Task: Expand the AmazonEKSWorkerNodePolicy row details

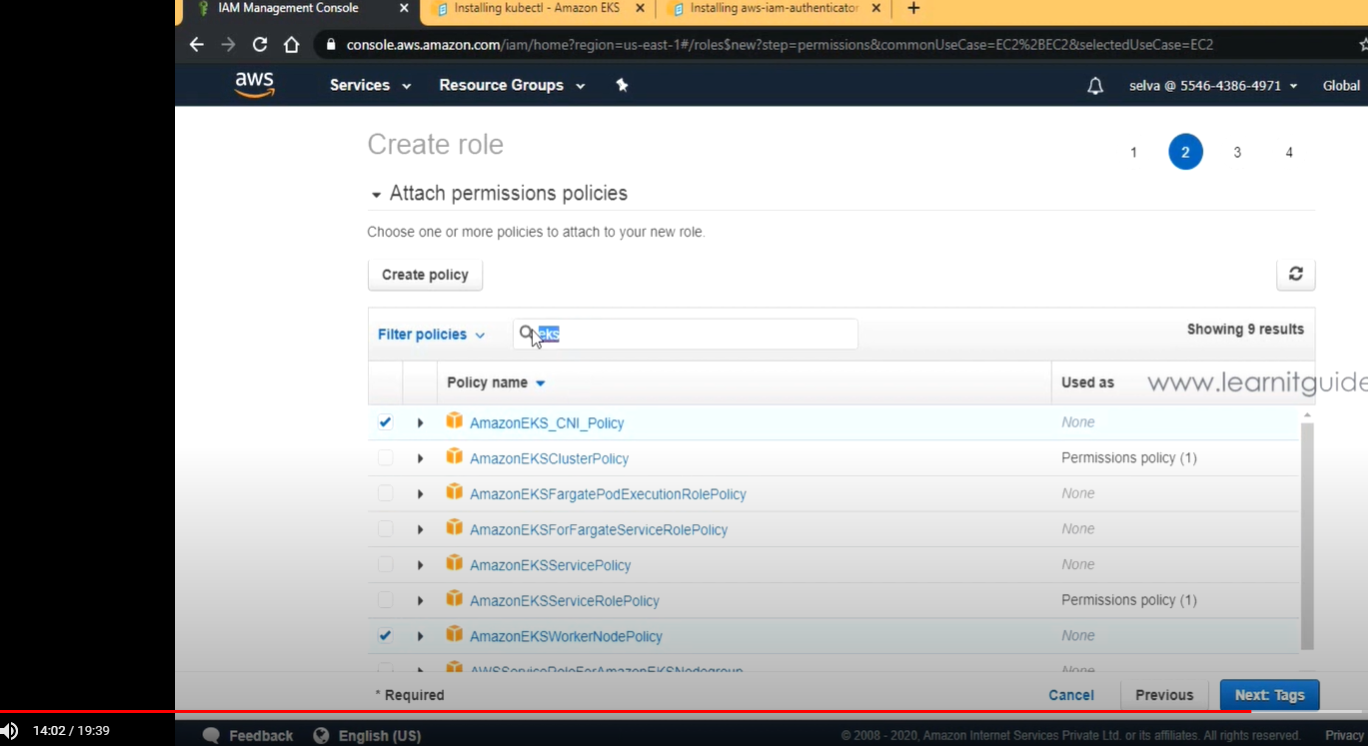Action: click(x=420, y=636)
